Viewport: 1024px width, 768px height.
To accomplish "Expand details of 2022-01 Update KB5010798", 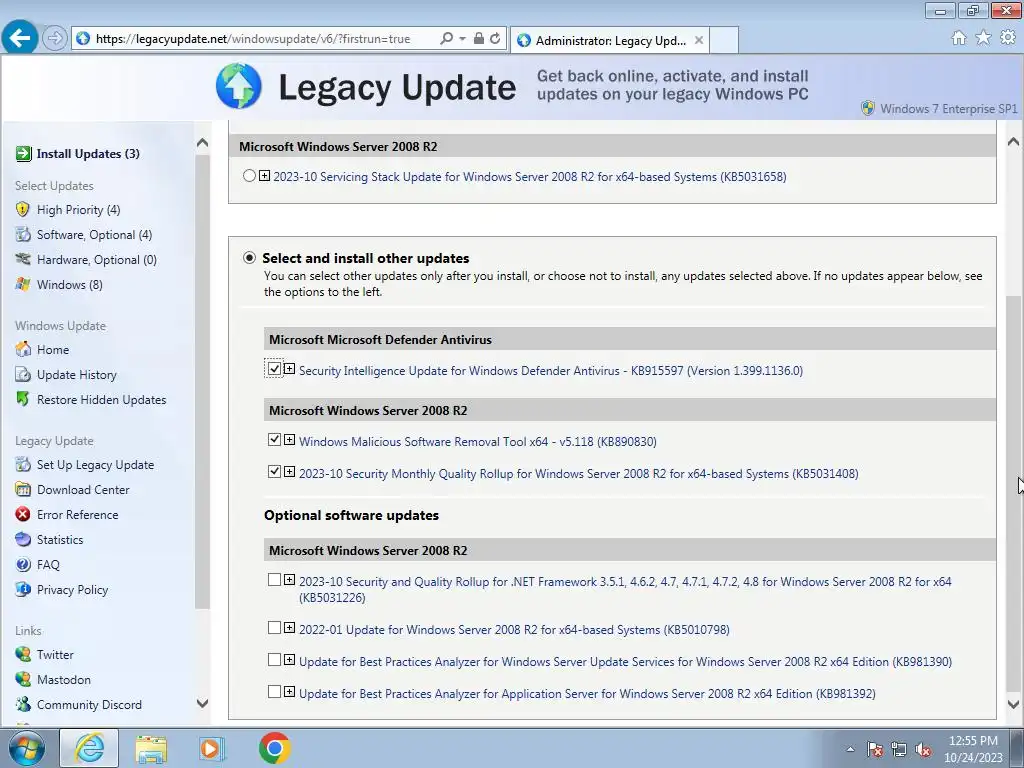I will (289, 628).
